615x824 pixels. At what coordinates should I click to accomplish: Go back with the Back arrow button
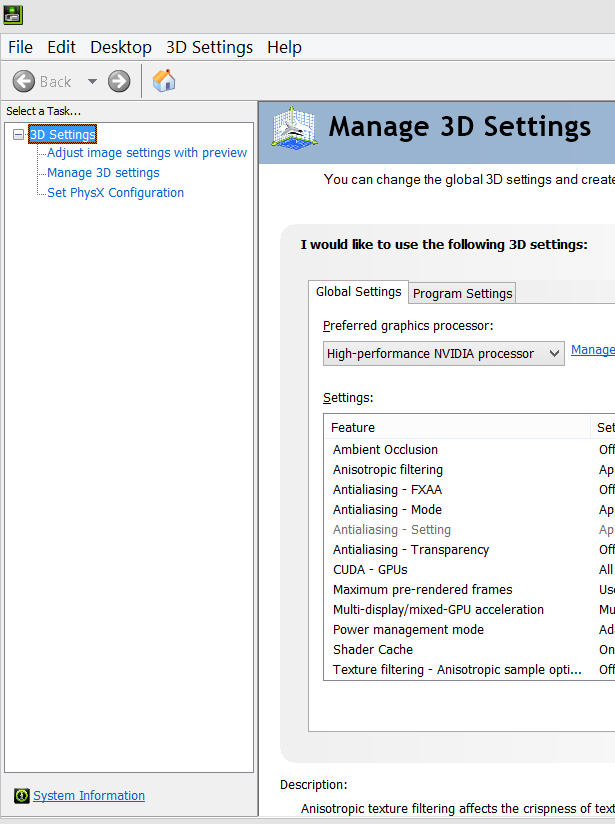[24, 81]
